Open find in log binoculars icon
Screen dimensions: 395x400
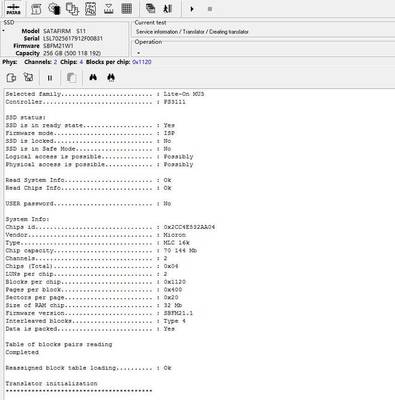[x=93, y=77]
